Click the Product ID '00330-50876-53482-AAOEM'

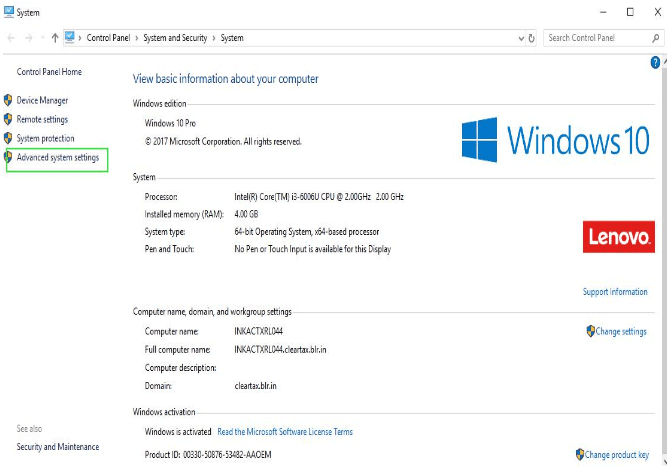[x=227, y=455]
